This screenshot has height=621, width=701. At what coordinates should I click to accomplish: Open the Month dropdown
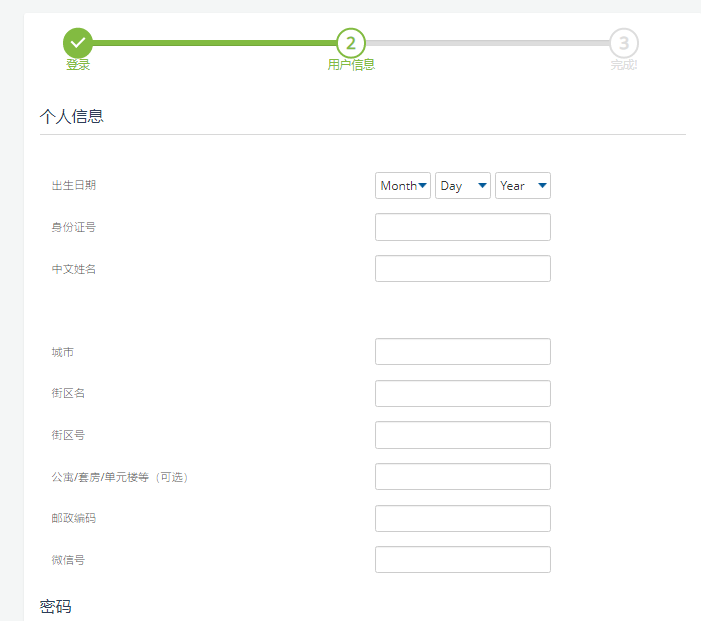click(403, 186)
